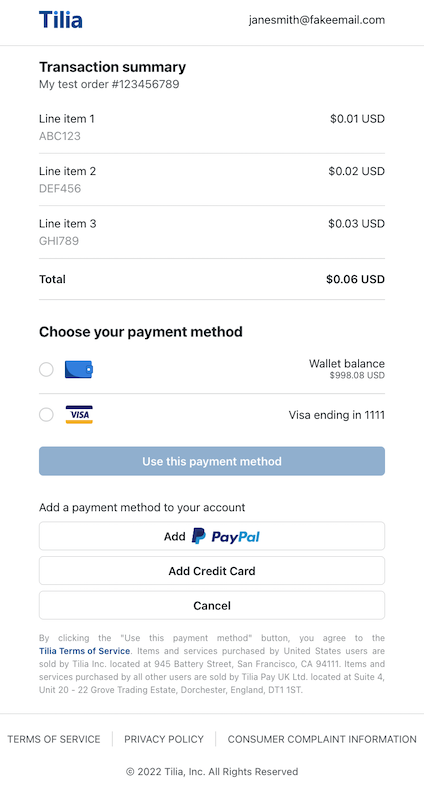
Task: Click the Visa ending in 1111 label
Action: click(x=337, y=415)
